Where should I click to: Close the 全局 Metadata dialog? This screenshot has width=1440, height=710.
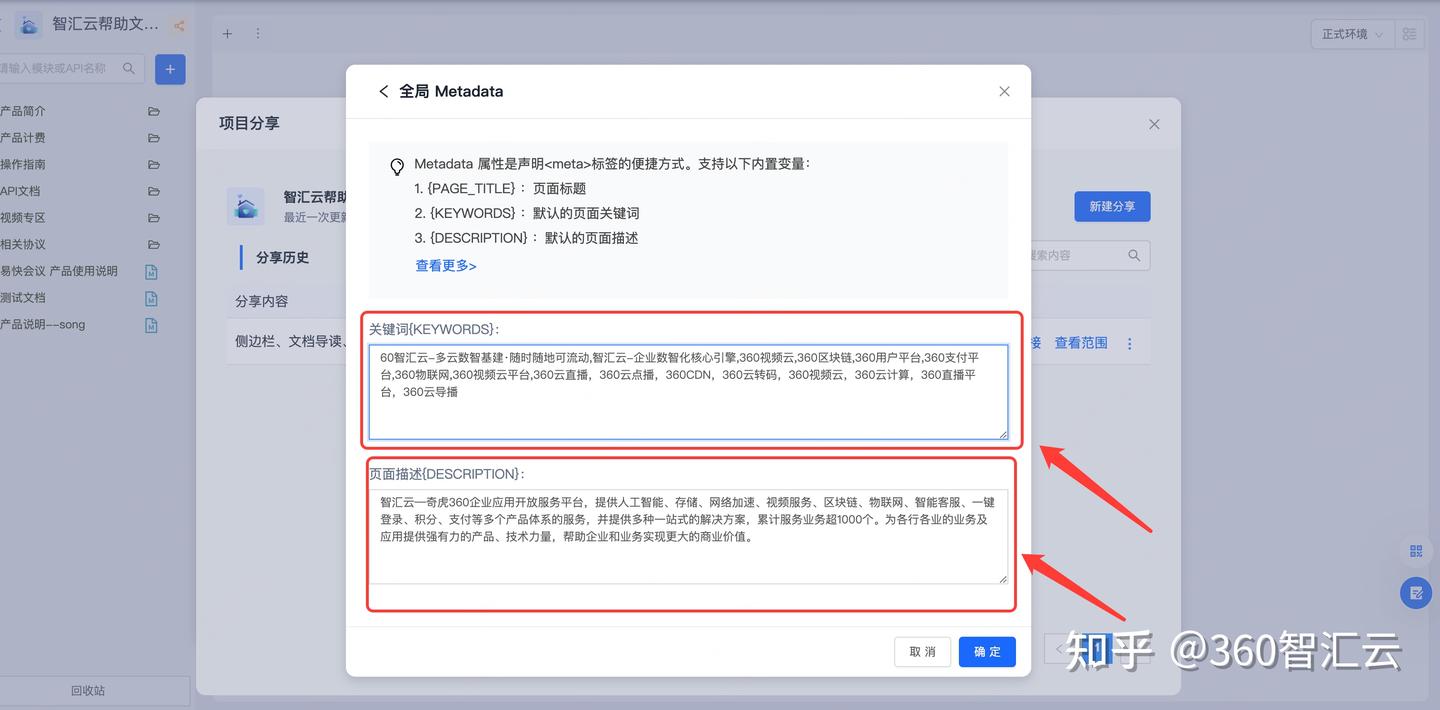coord(1004,91)
